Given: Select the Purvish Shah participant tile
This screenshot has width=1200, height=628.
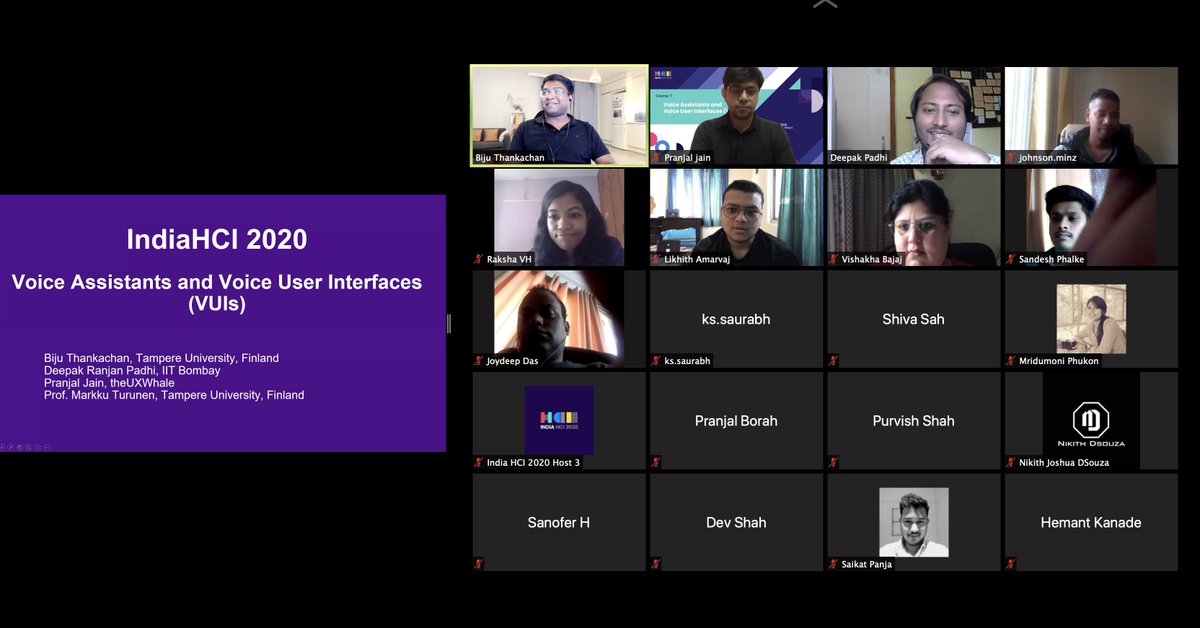Looking at the screenshot, I should pos(914,420).
